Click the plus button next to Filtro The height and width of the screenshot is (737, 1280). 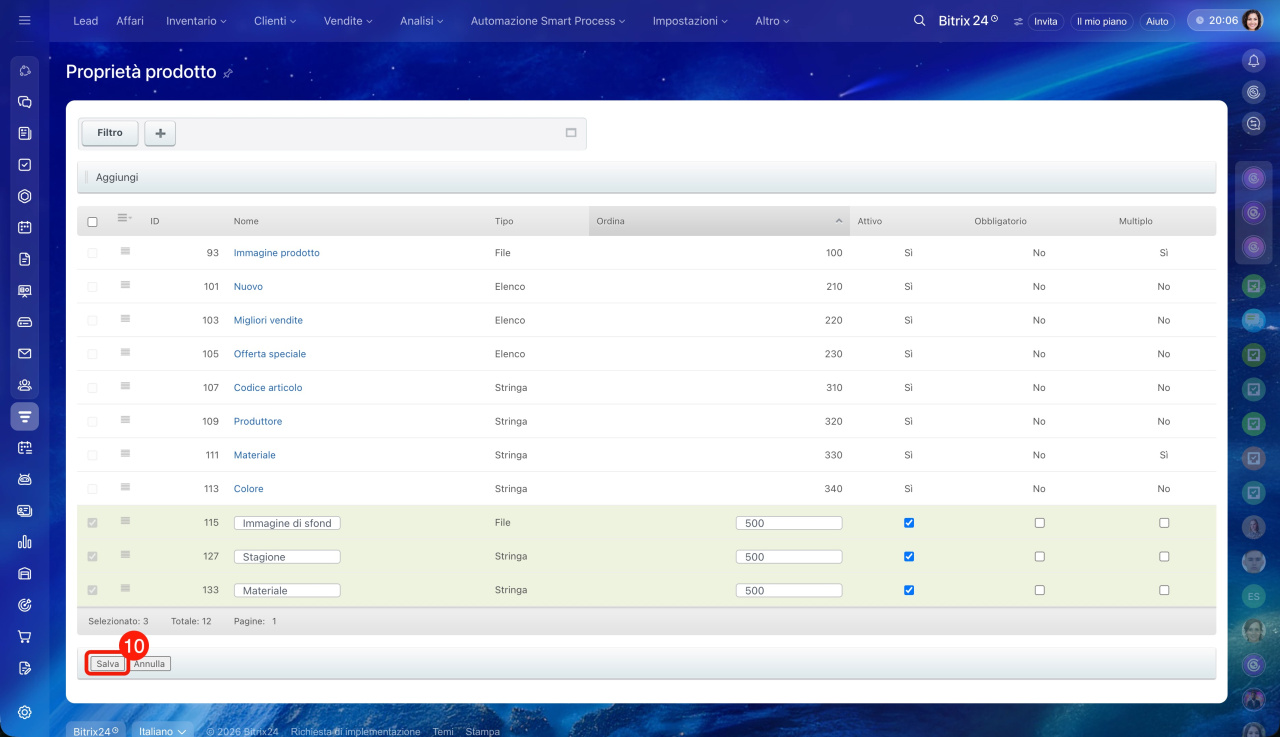160,133
